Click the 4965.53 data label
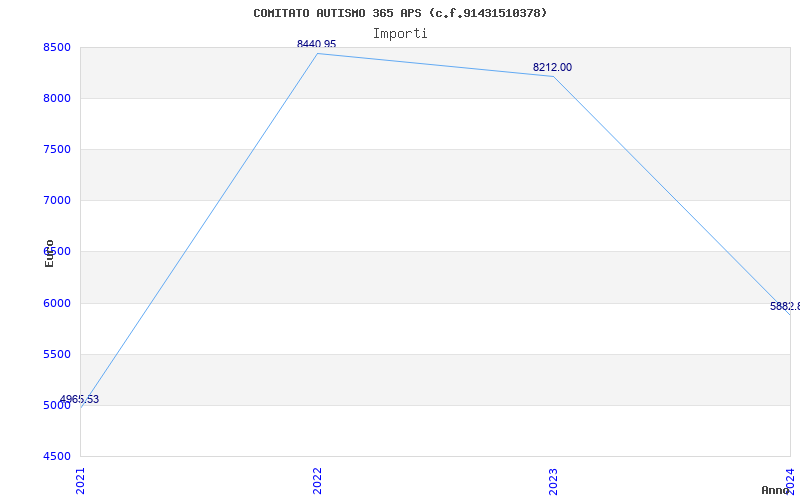The image size is (800, 500). pyautogui.click(x=79, y=399)
